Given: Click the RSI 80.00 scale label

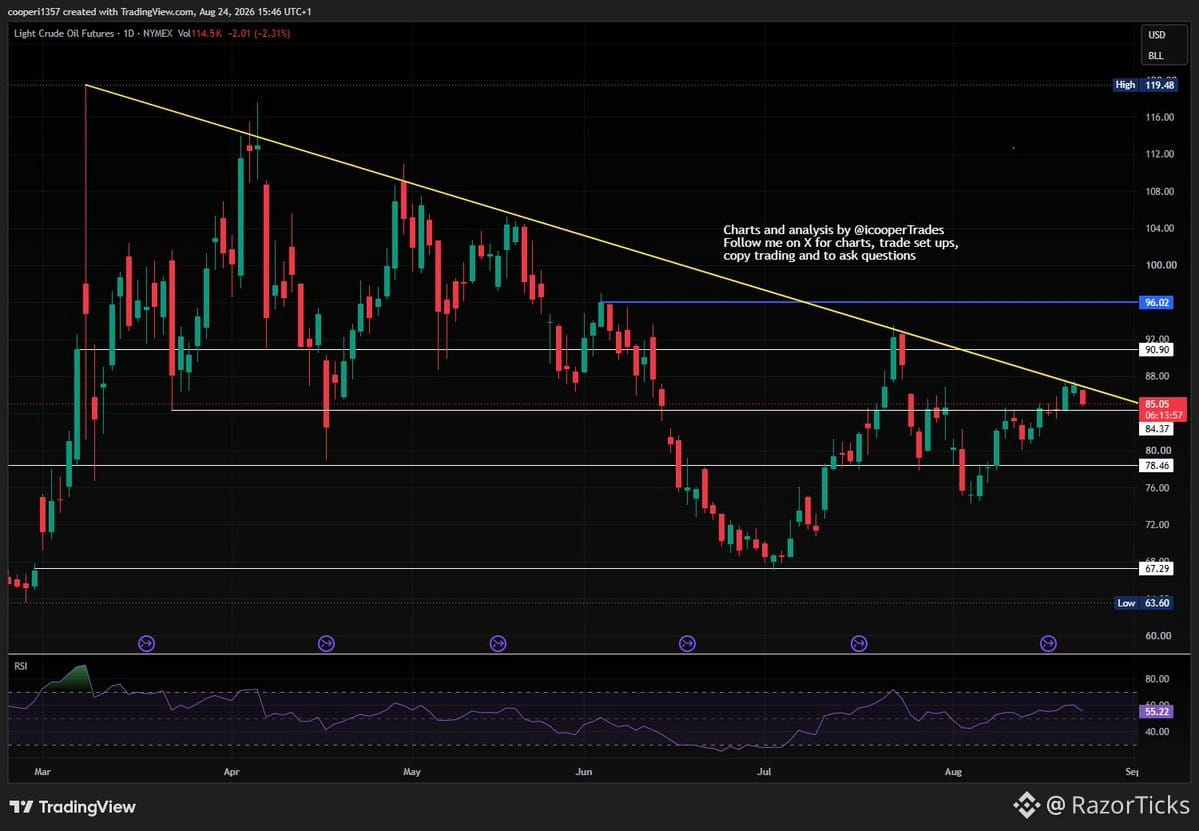Looking at the screenshot, I should pos(1158,679).
